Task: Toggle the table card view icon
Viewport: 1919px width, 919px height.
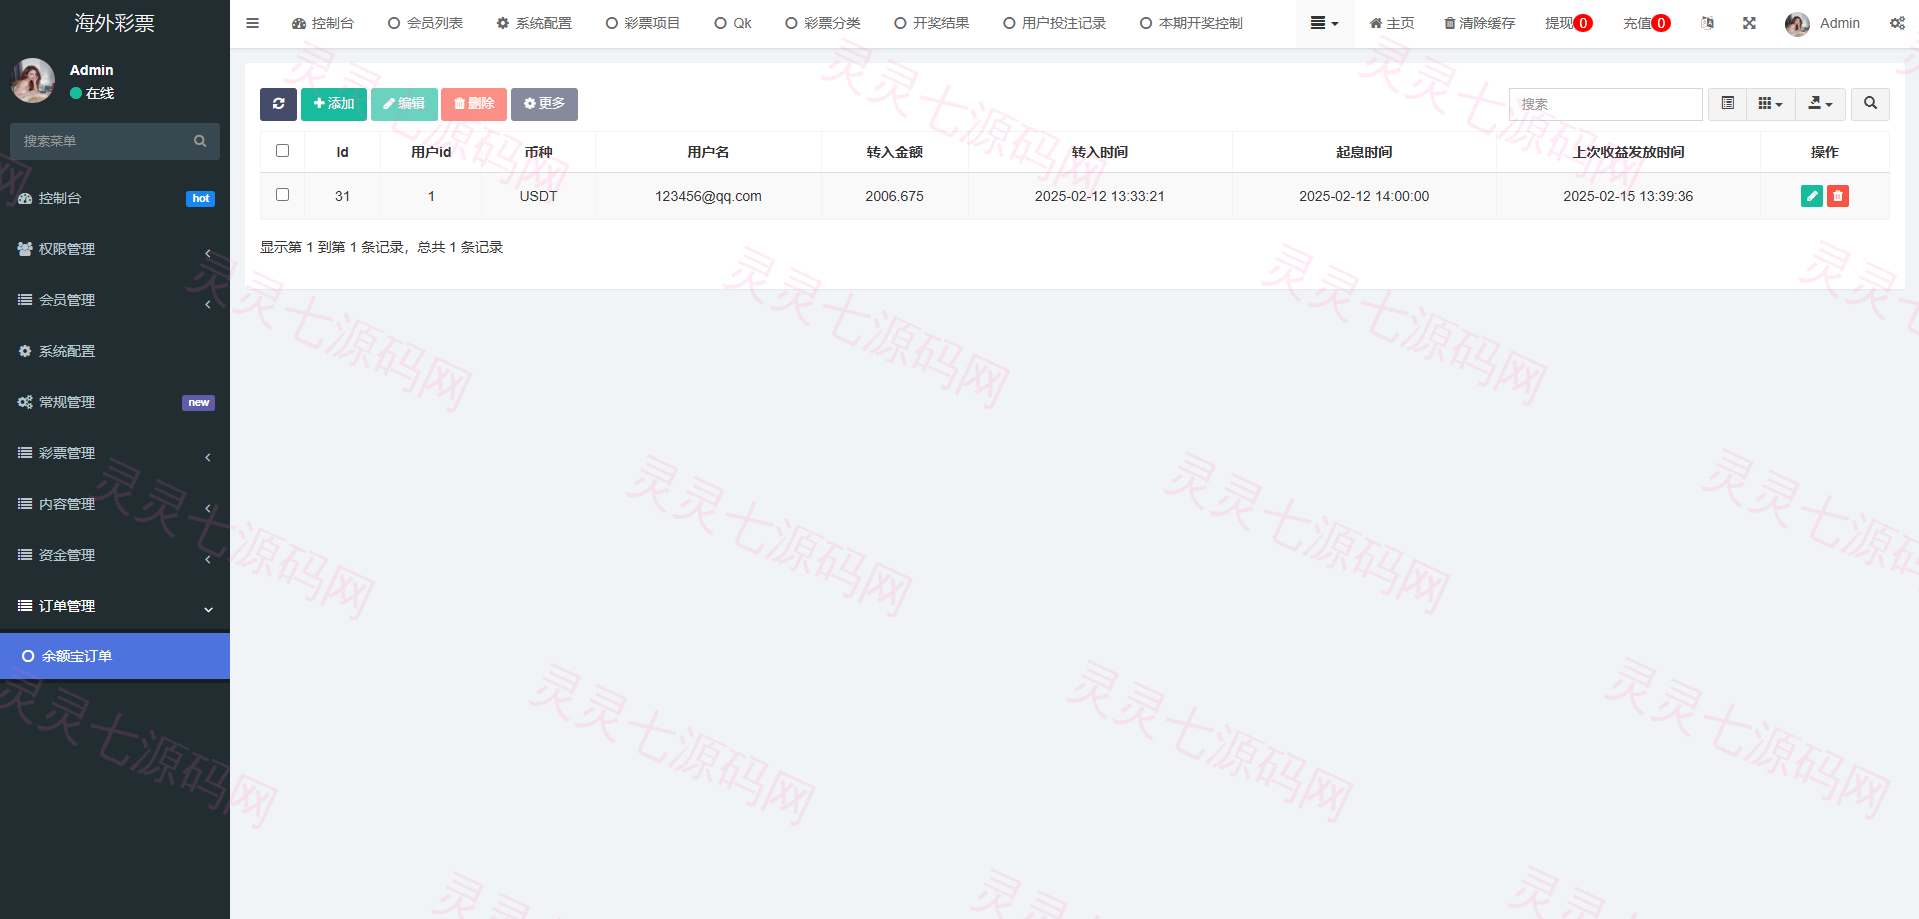Action: click(1727, 104)
